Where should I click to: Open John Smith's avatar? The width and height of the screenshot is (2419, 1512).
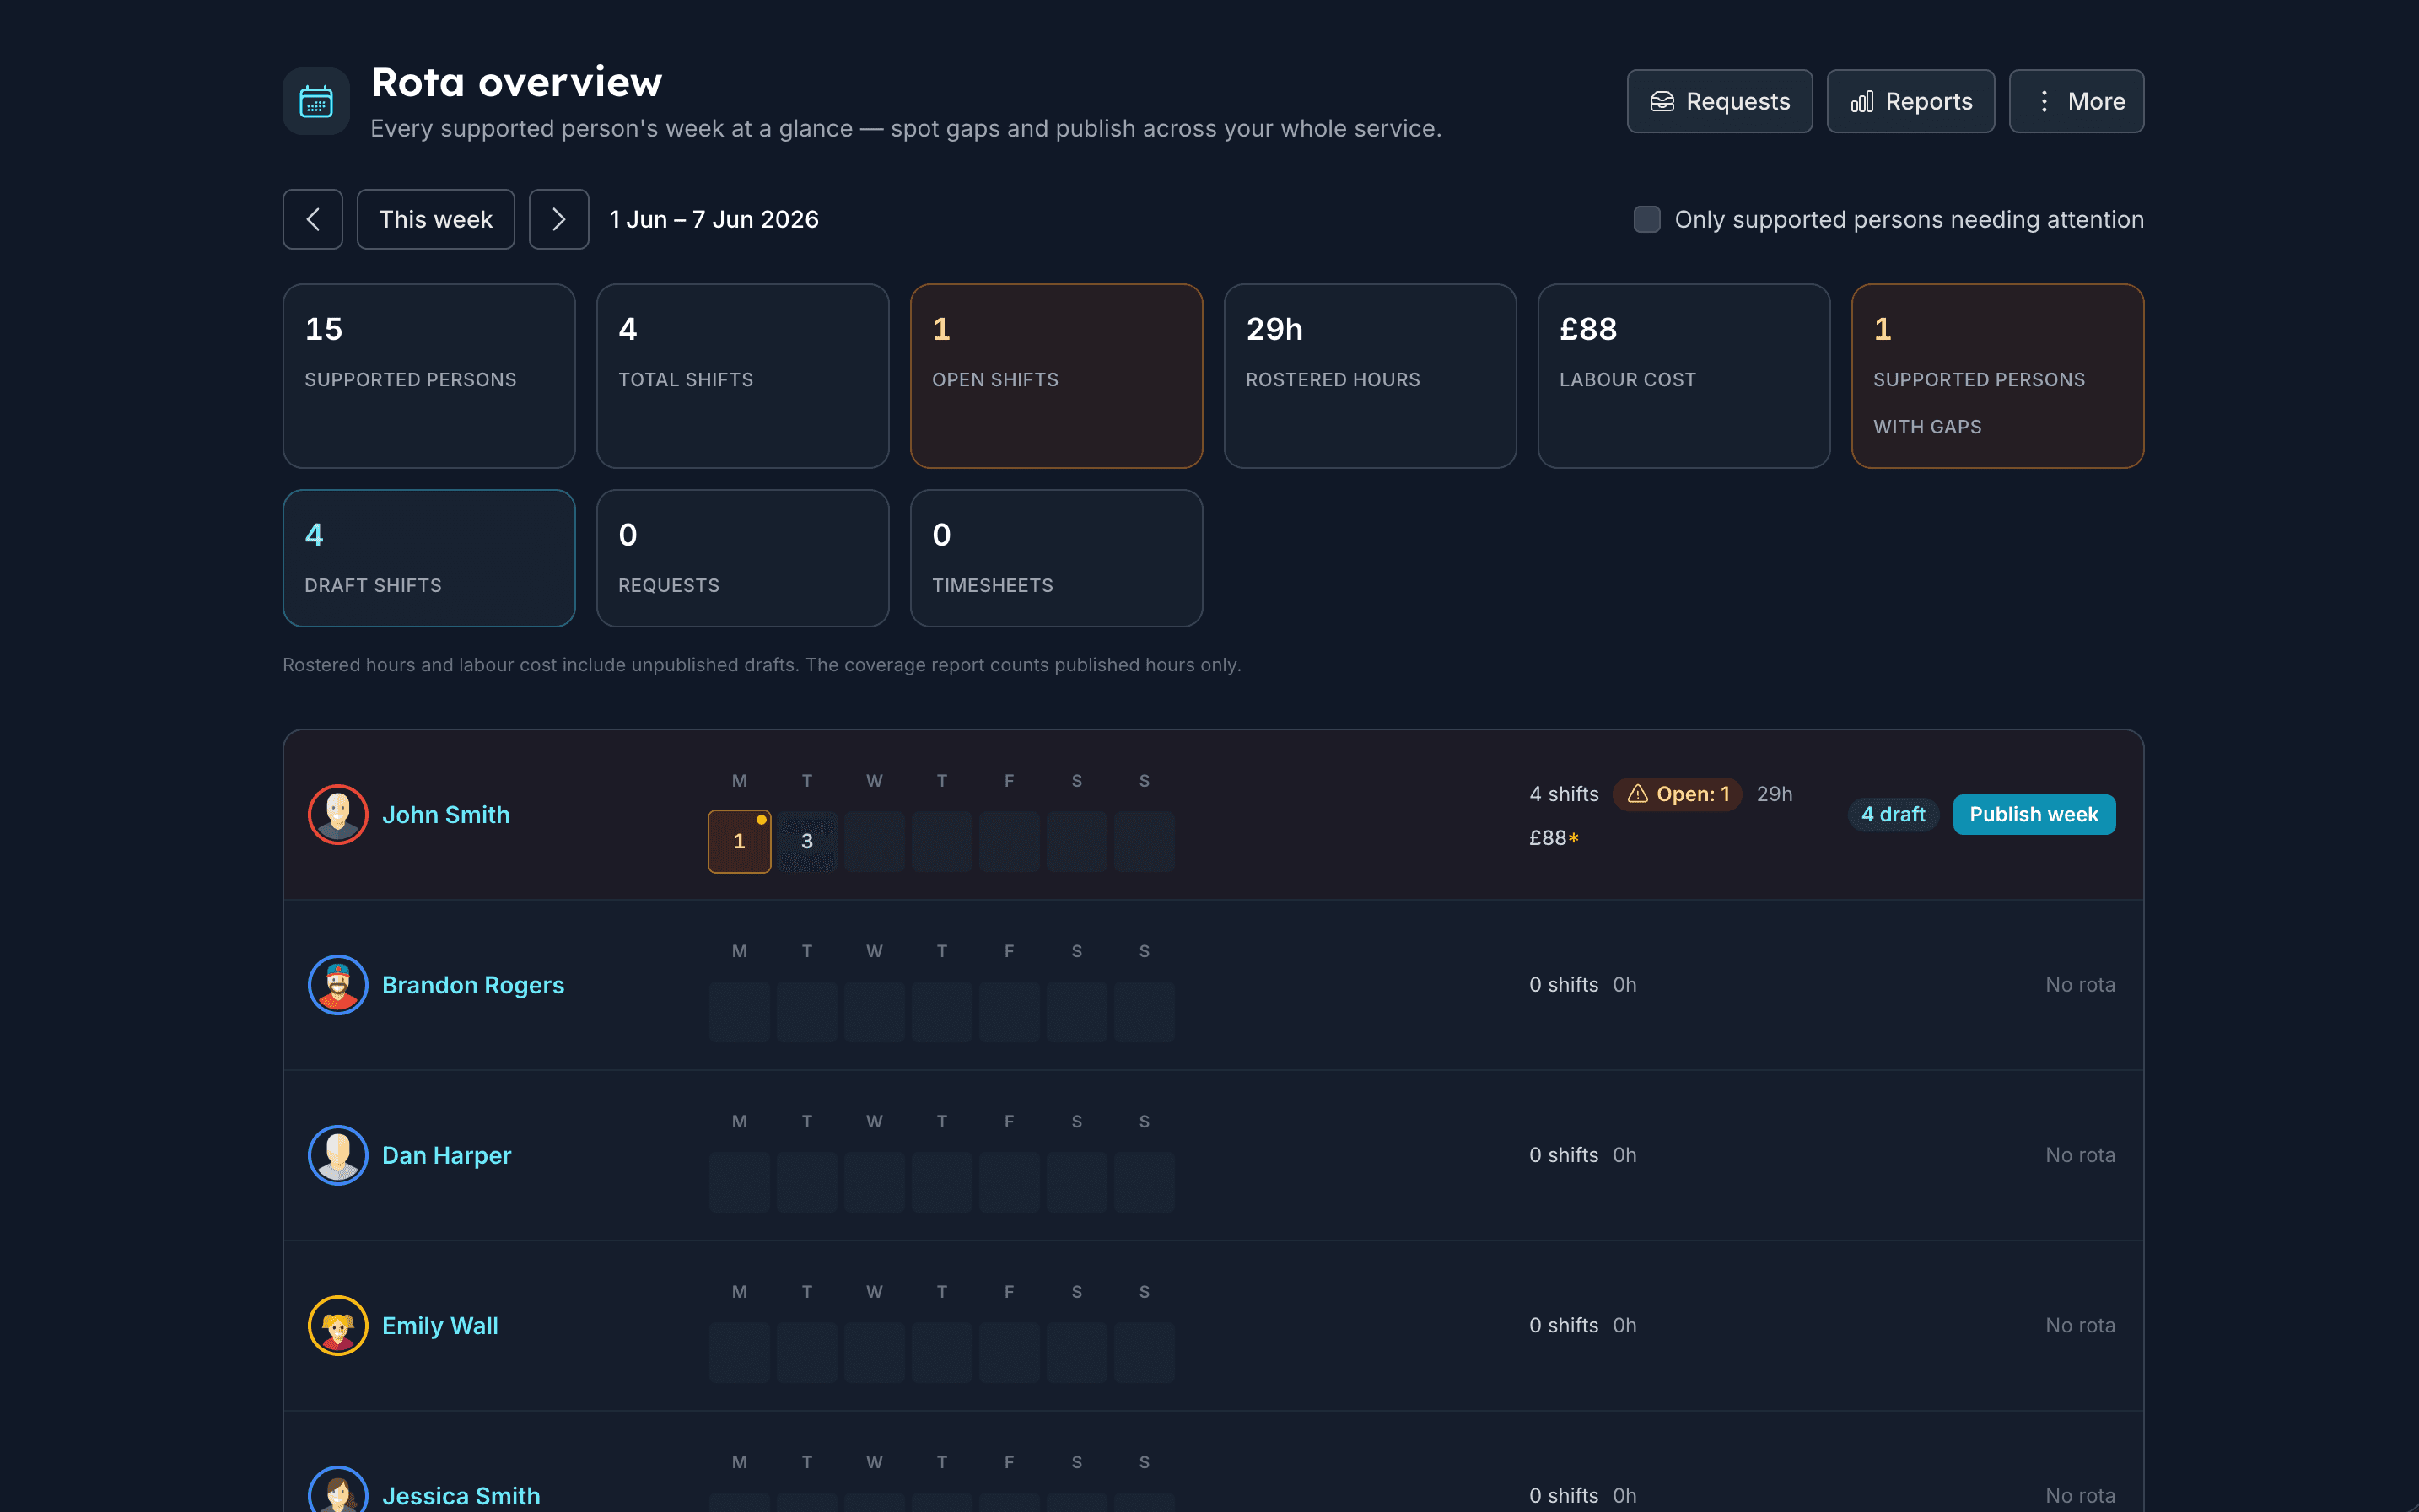338,815
